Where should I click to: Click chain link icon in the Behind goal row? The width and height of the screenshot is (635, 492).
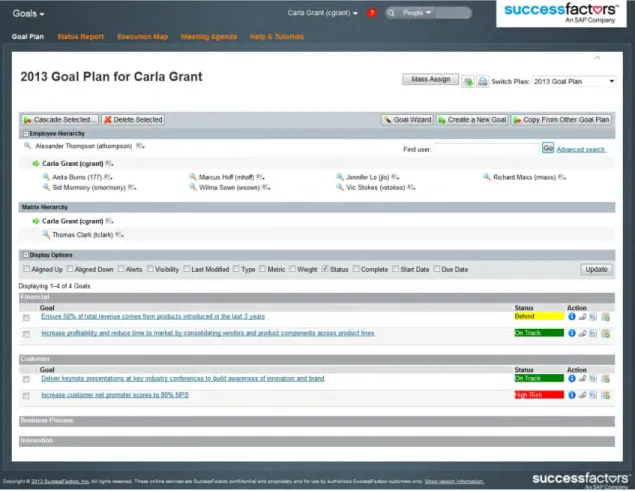[x=582, y=317]
